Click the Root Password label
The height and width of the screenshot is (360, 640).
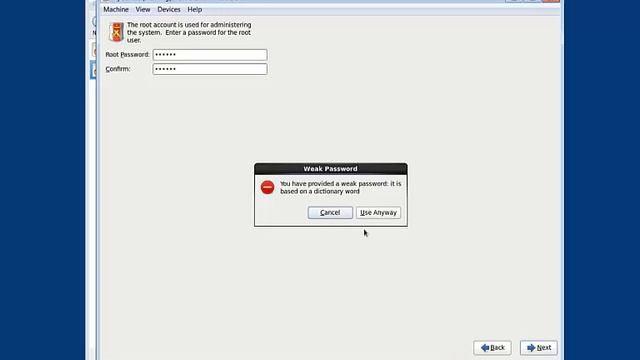pos(127,55)
